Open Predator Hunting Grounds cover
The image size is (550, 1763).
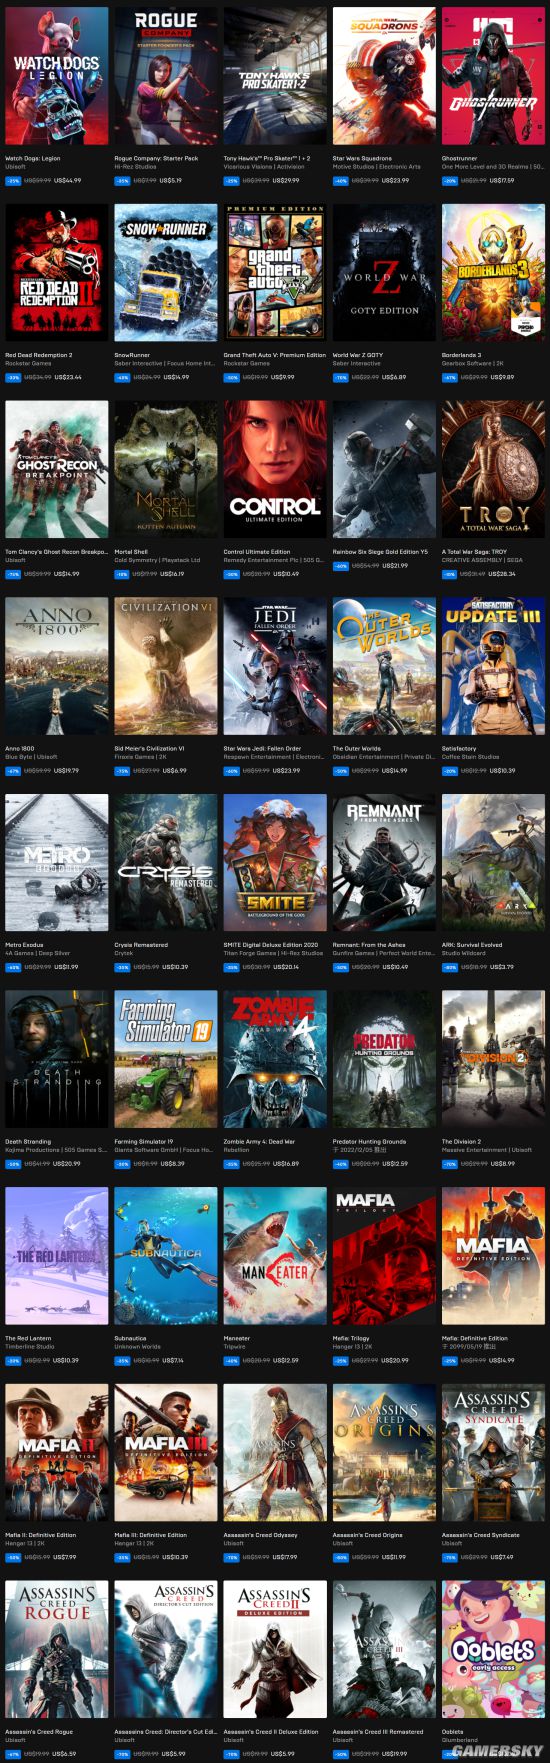(x=384, y=1060)
